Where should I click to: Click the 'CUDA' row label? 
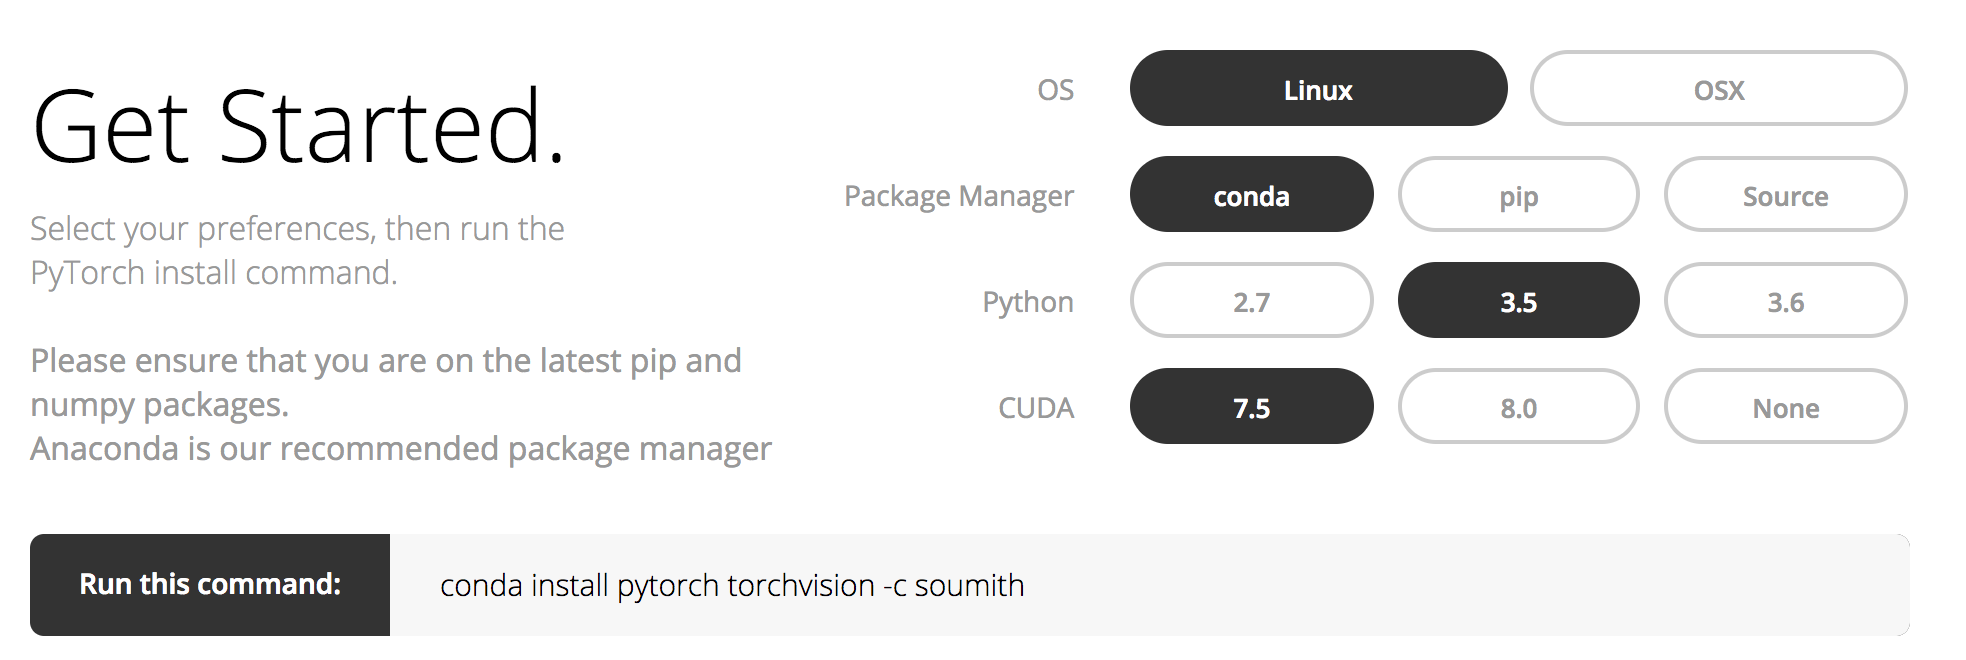pos(1035,408)
